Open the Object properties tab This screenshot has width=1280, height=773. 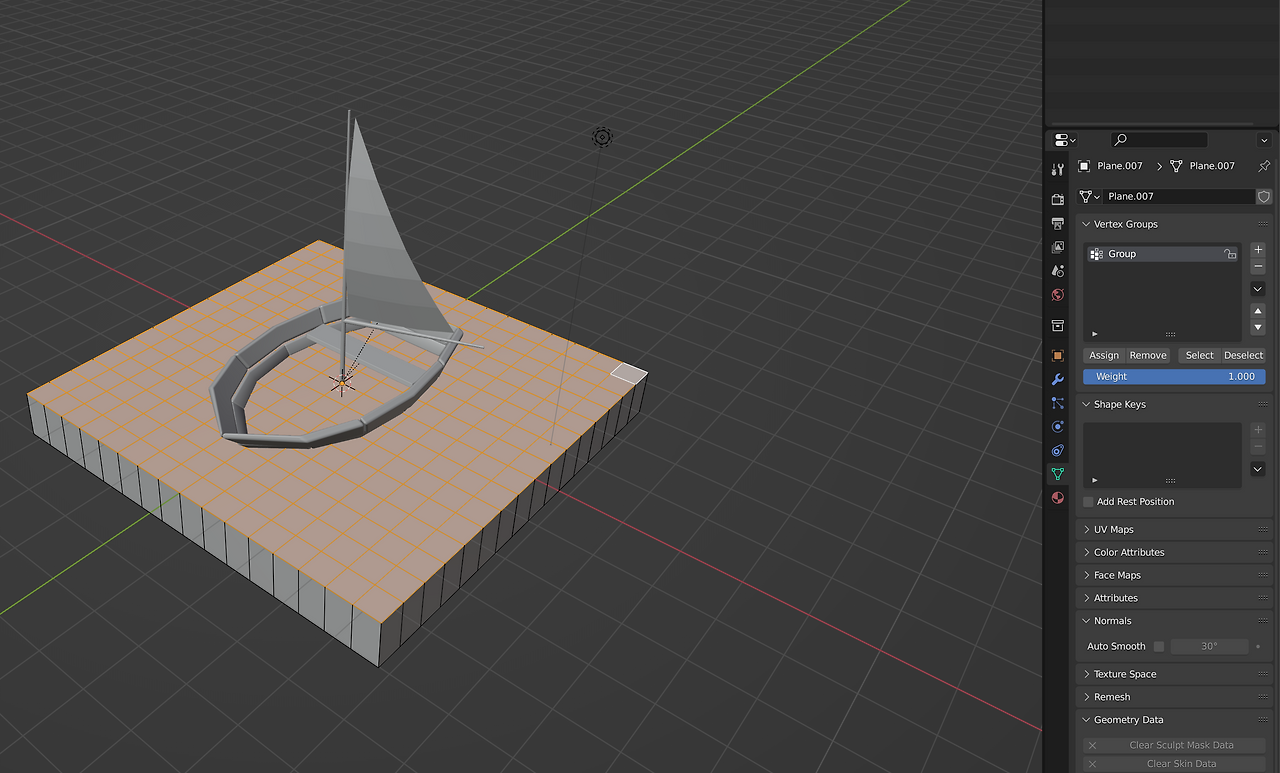click(x=1058, y=355)
